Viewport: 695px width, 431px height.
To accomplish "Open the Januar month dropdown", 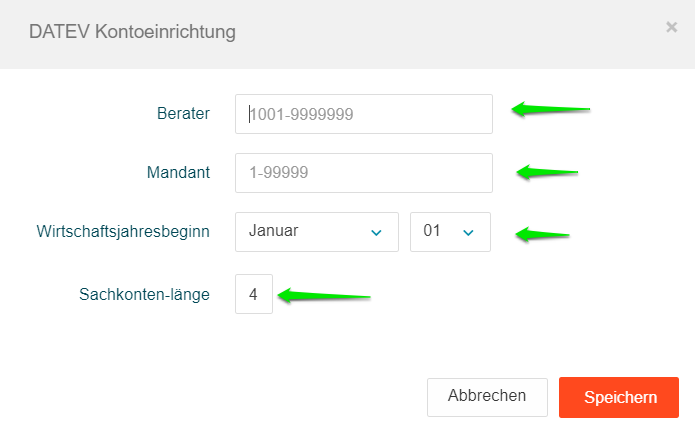I will [x=316, y=231].
